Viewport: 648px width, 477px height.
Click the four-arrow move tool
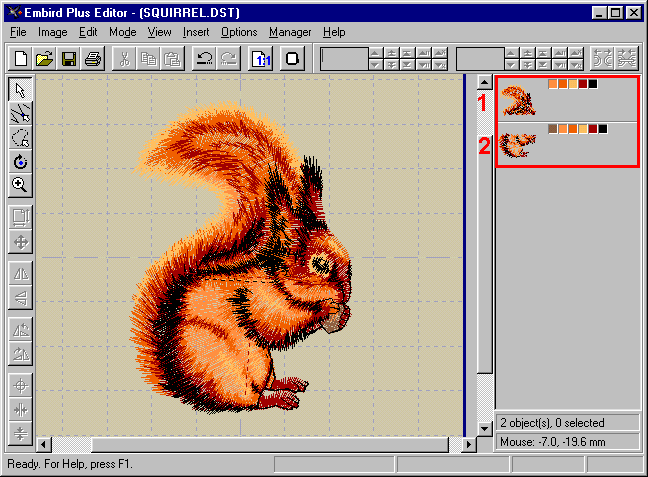click(20, 241)
